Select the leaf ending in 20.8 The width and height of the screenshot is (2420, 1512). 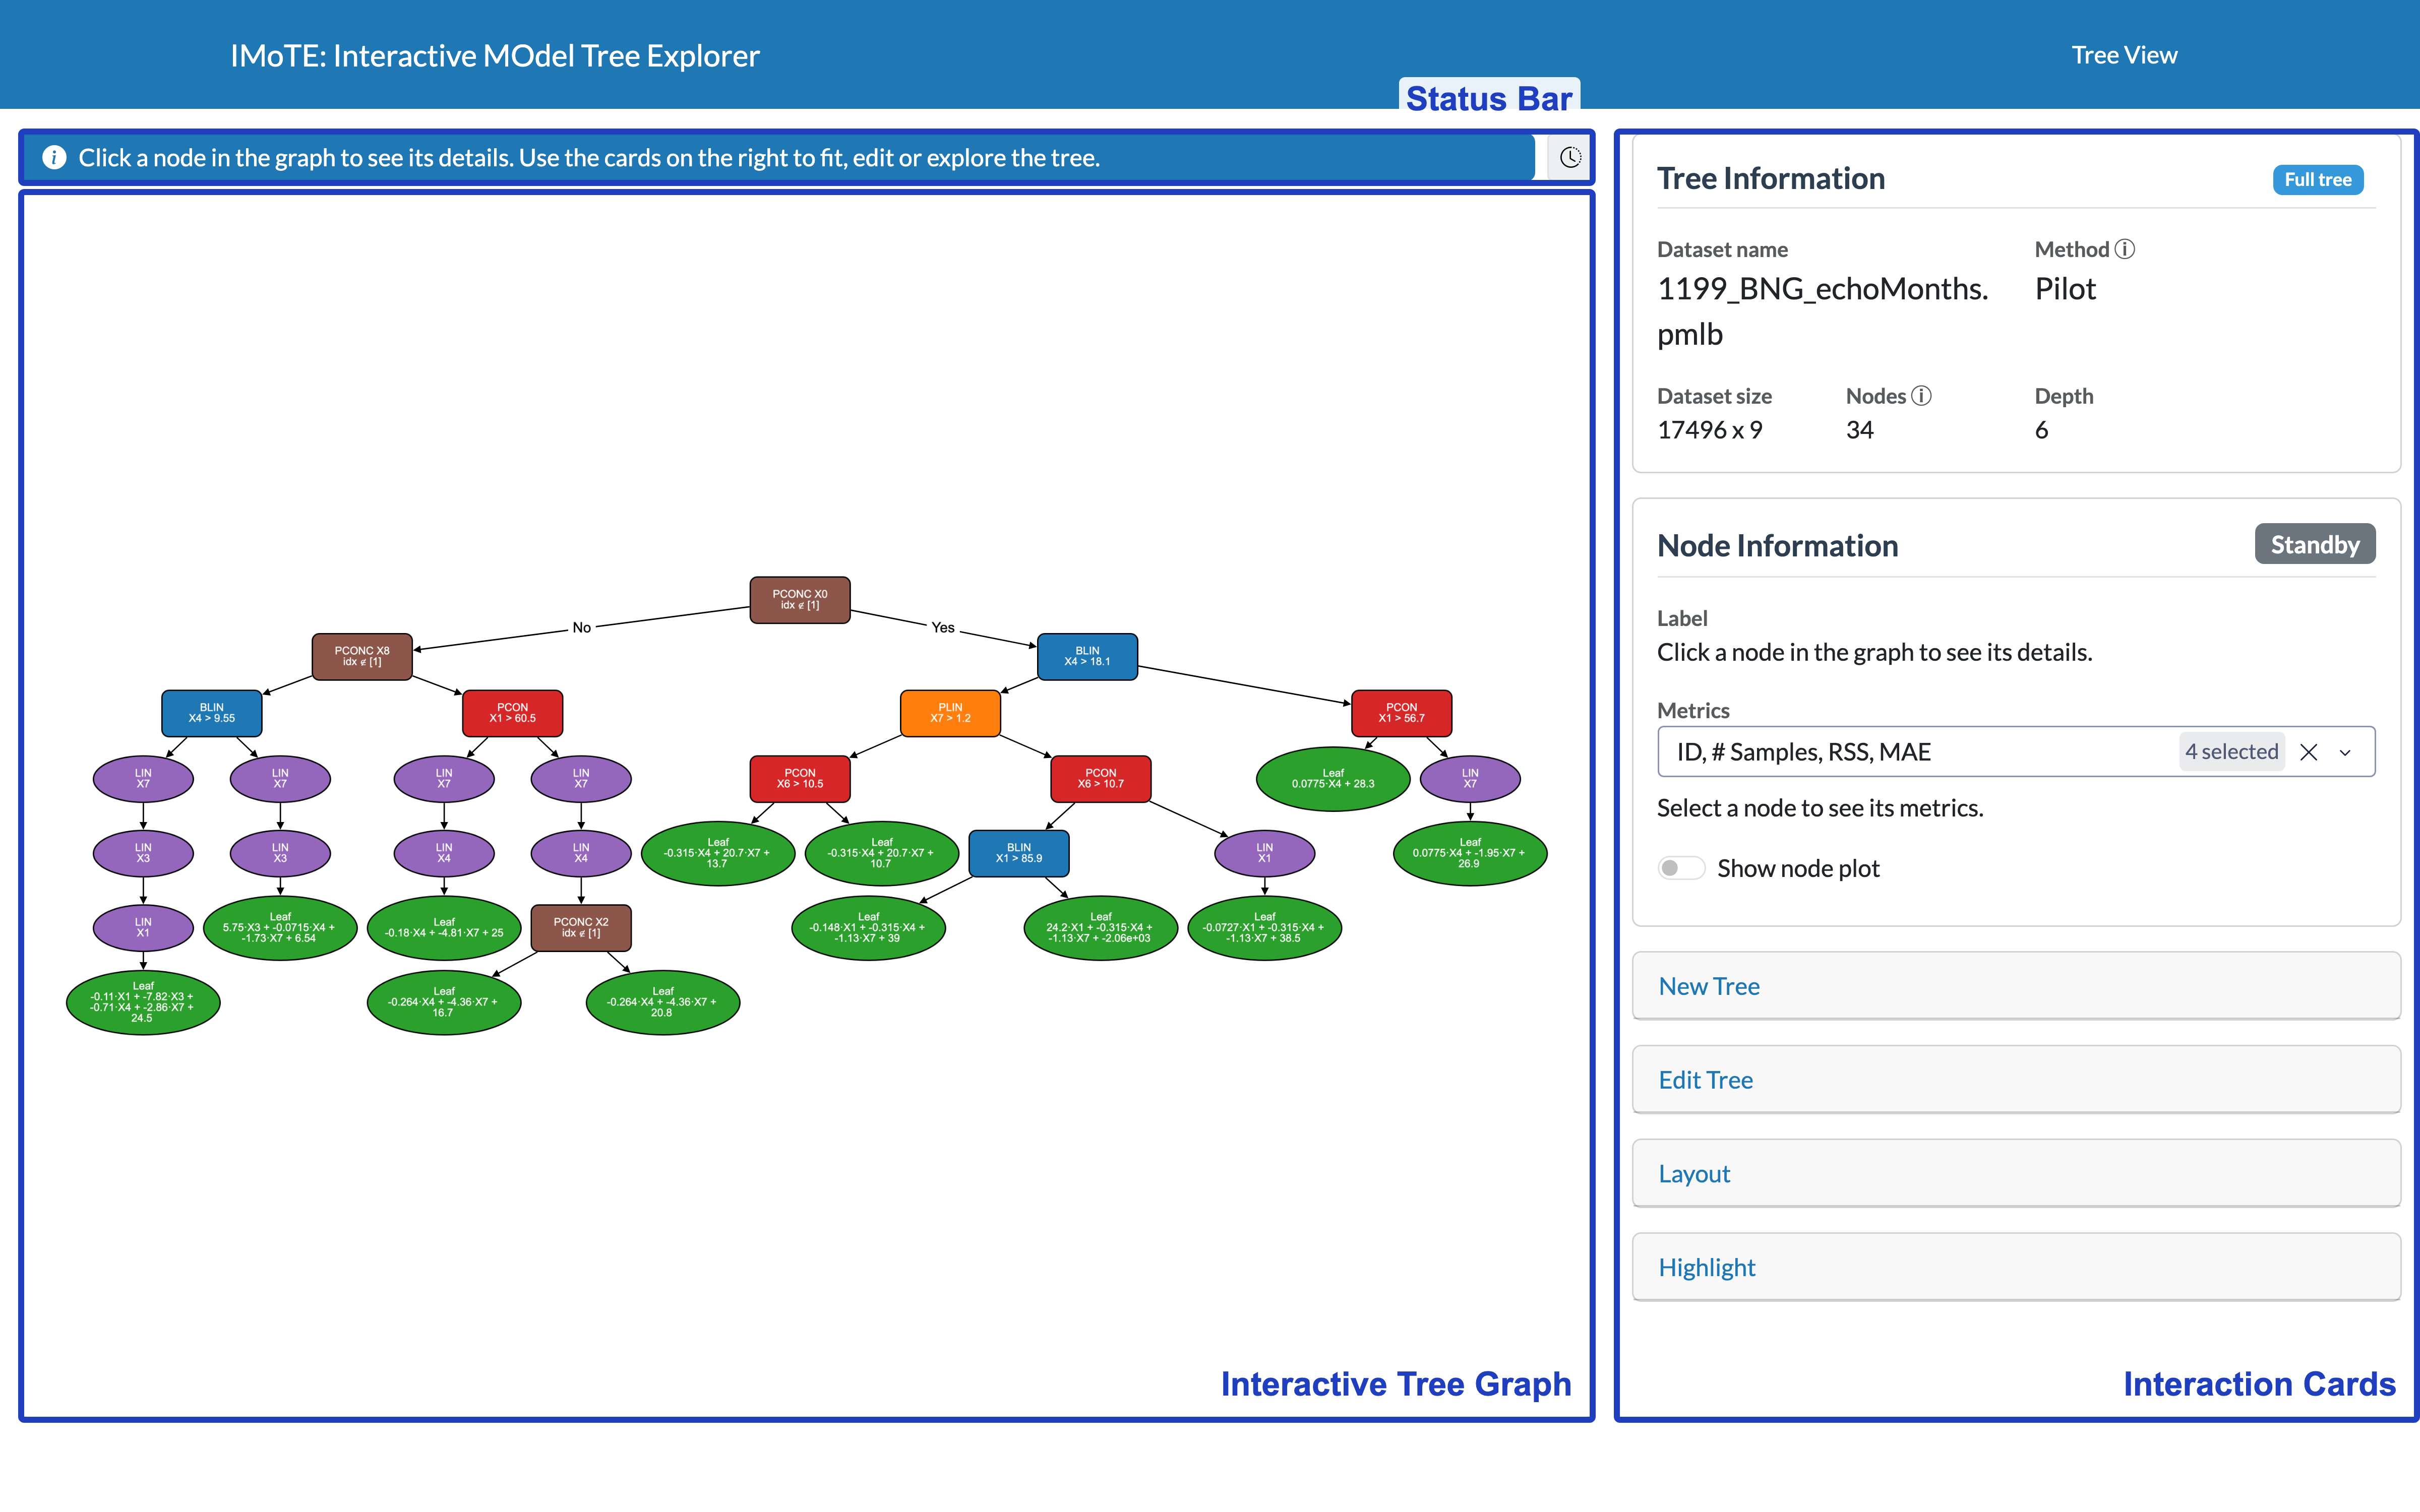(x=663, y=1002)
